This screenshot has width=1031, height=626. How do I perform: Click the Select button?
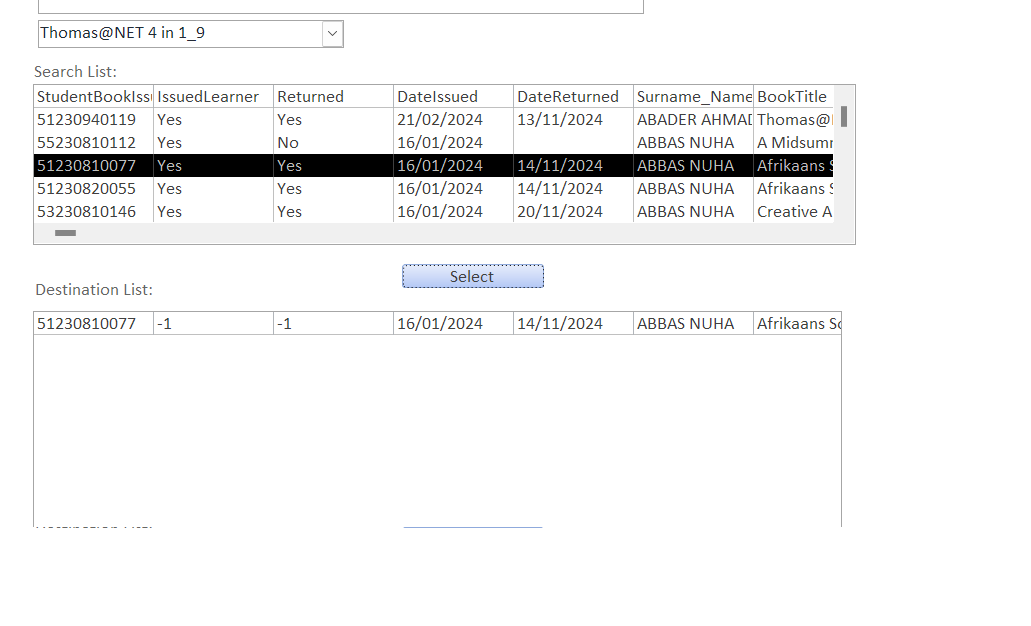473,276
